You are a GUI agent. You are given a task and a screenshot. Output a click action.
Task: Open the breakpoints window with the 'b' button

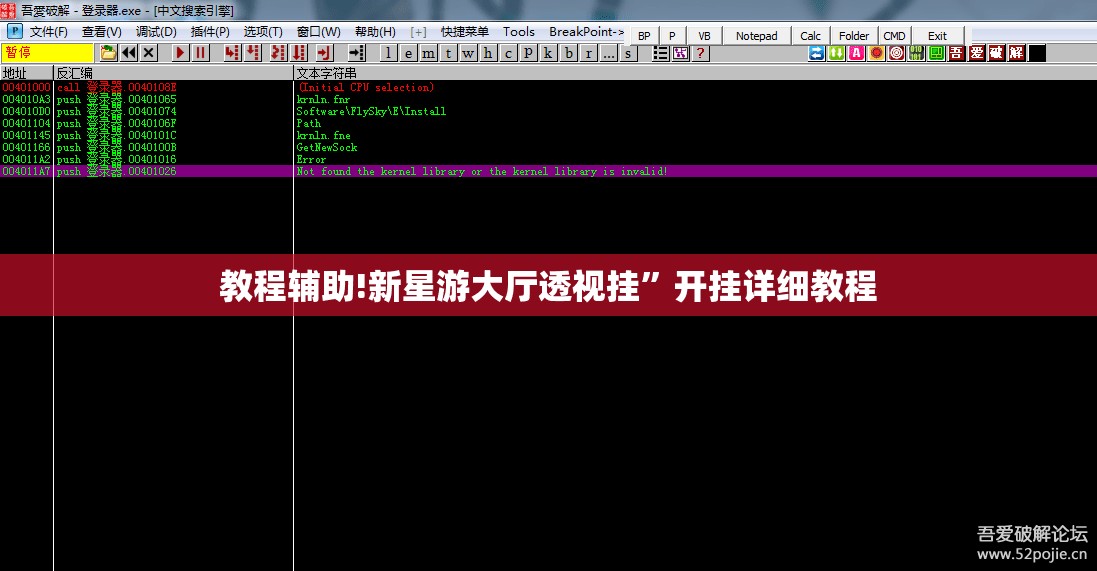click(x=569, y=53)
